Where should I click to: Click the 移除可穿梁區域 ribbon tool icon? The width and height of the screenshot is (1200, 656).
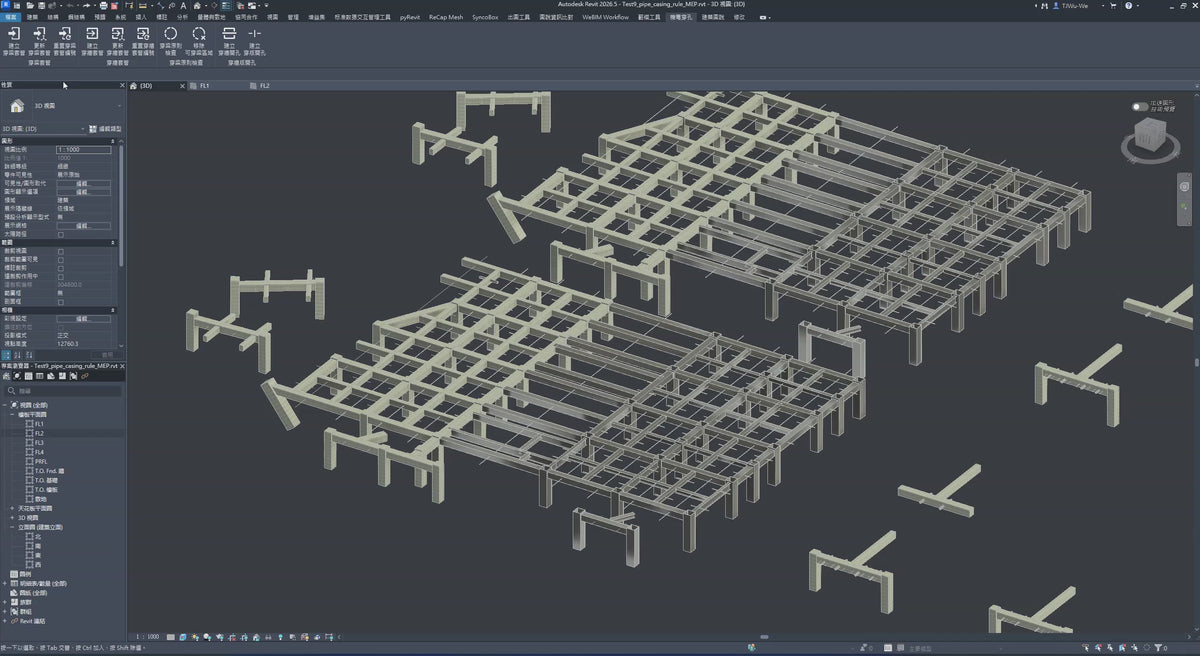pyautogui.click(x=199, y=34)
